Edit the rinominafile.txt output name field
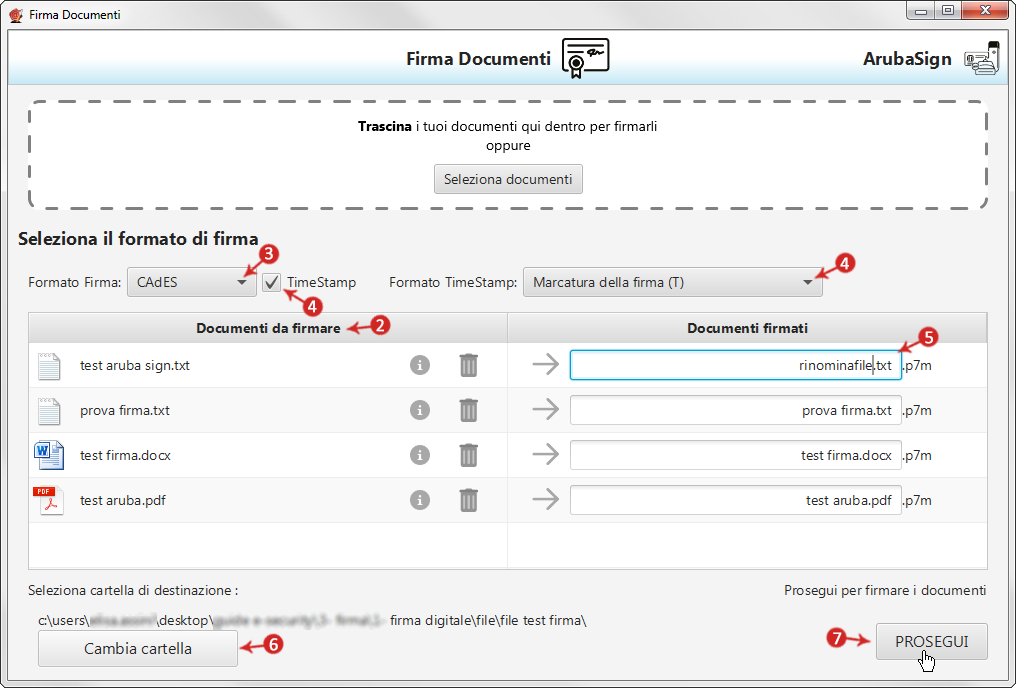The image size is (1016, 688). [x=734, y=366]
